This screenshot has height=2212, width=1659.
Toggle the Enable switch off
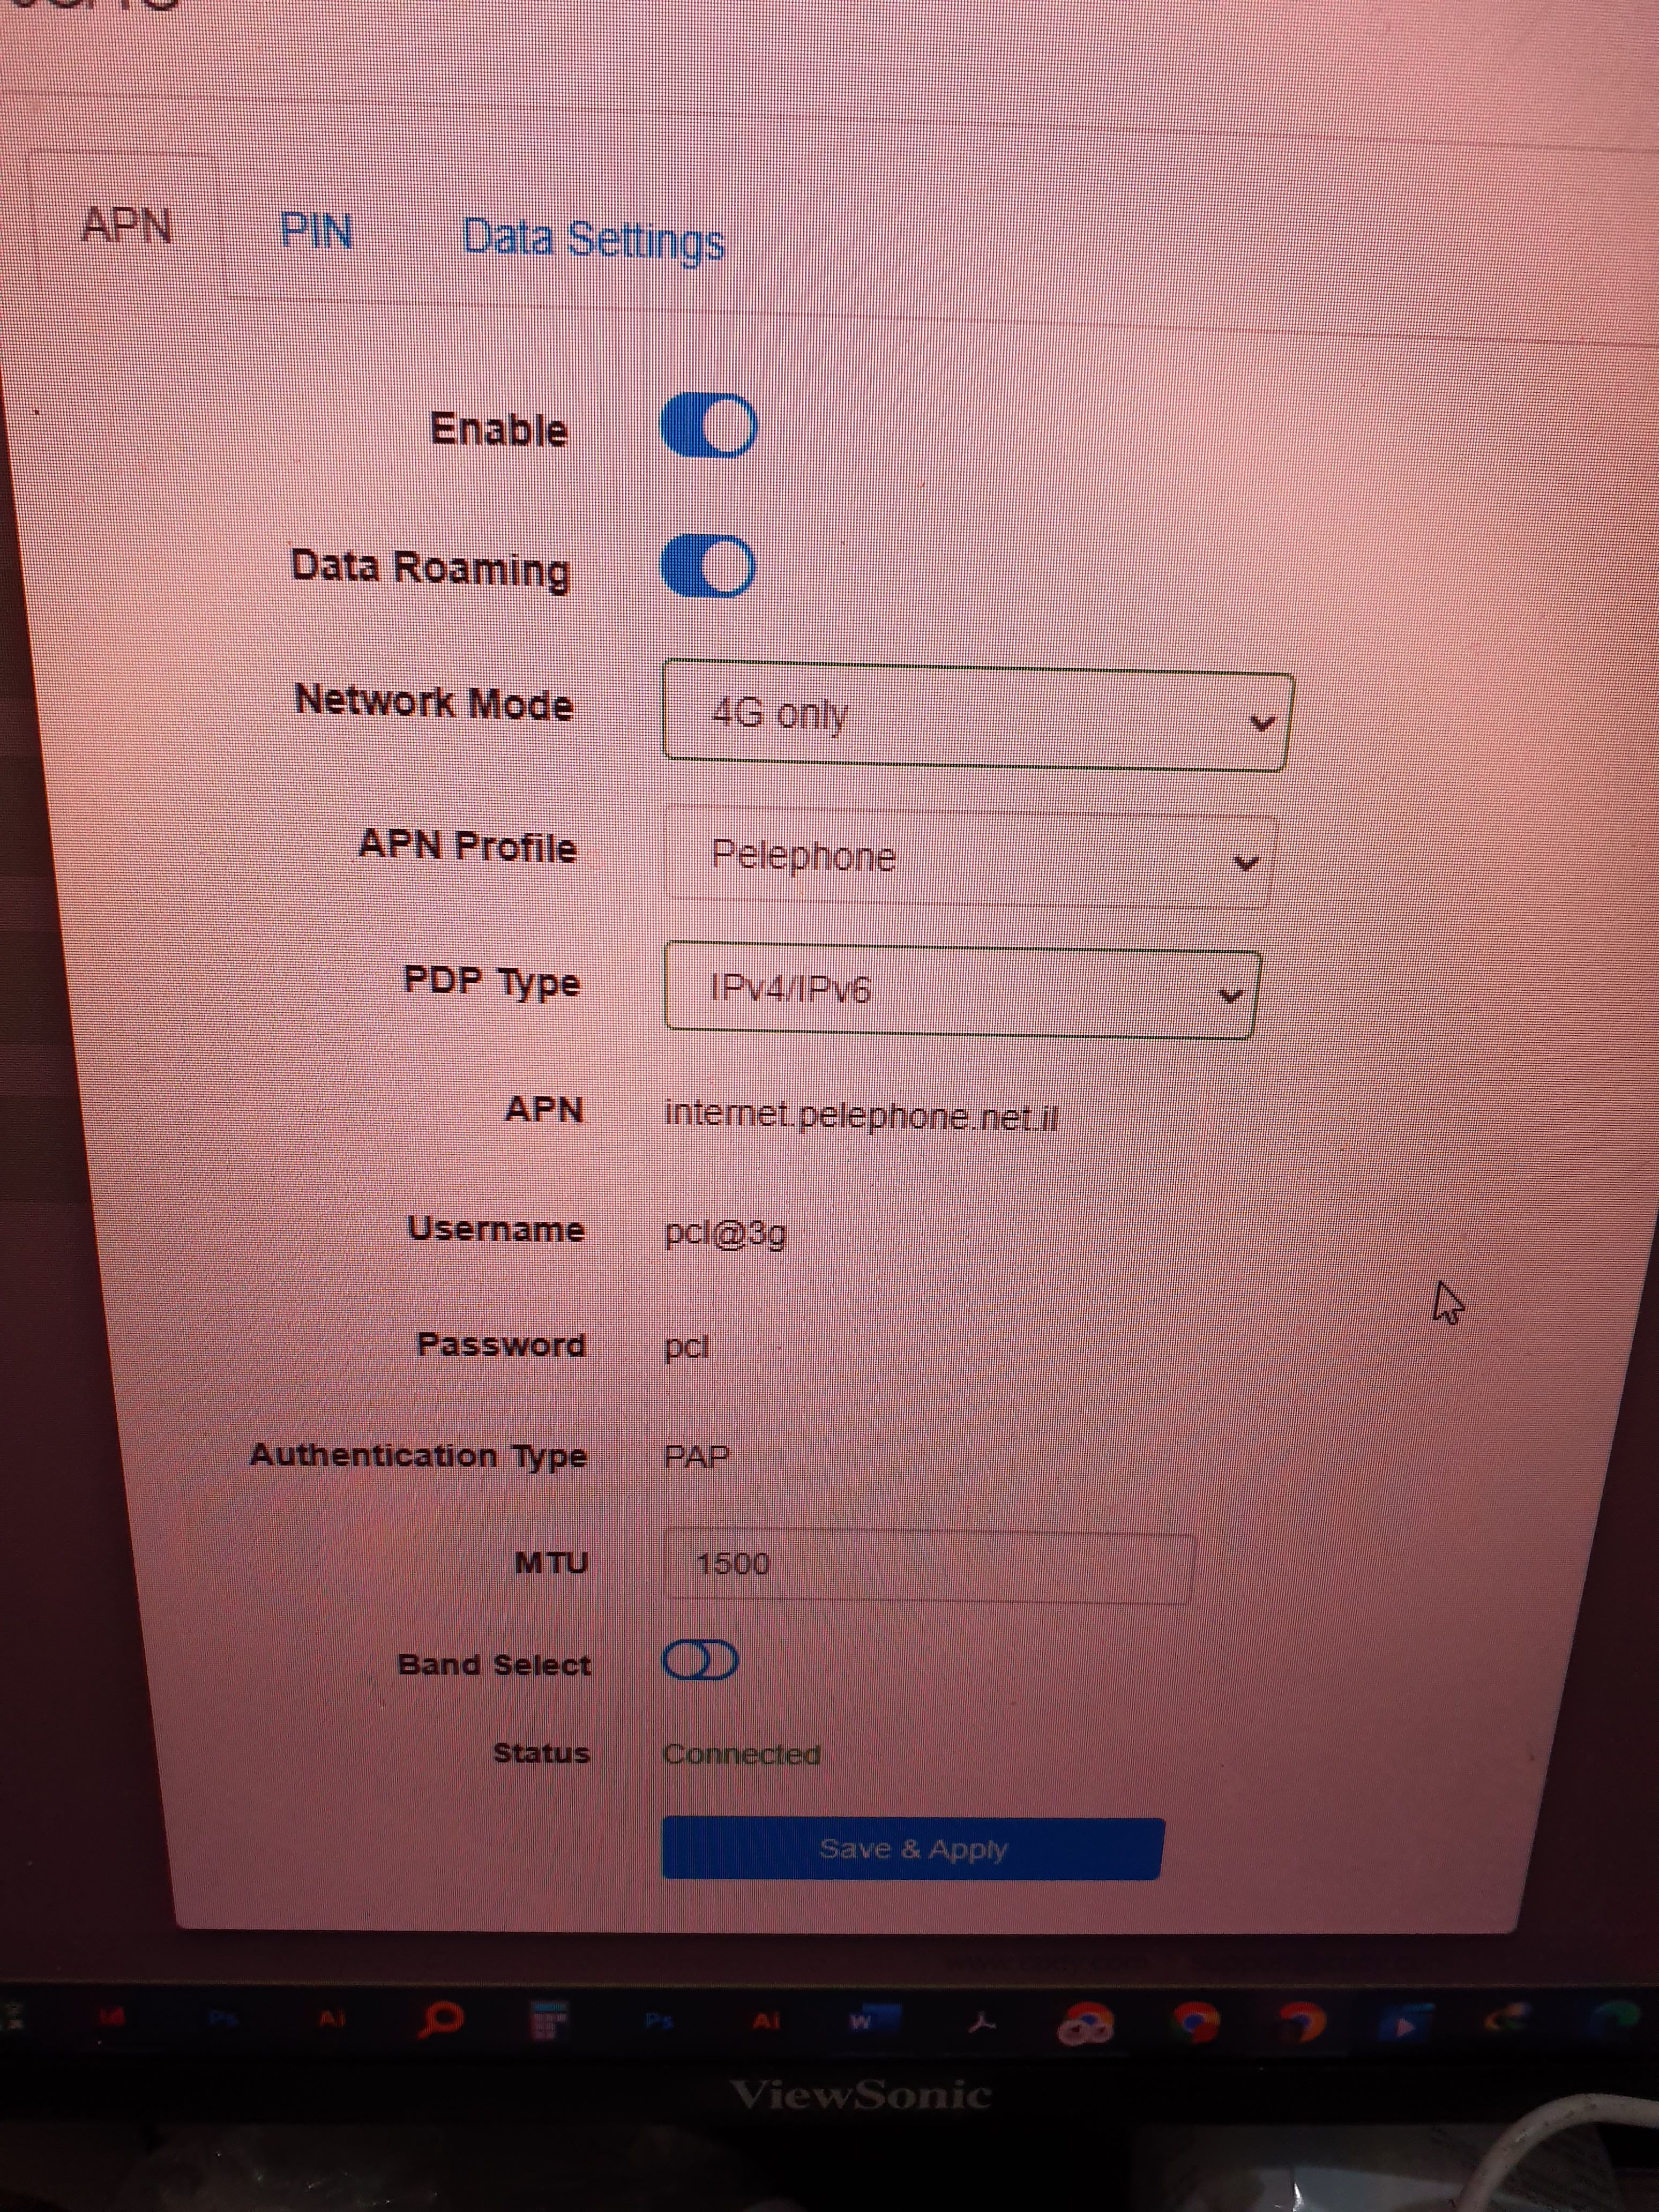tap(709, 427)
